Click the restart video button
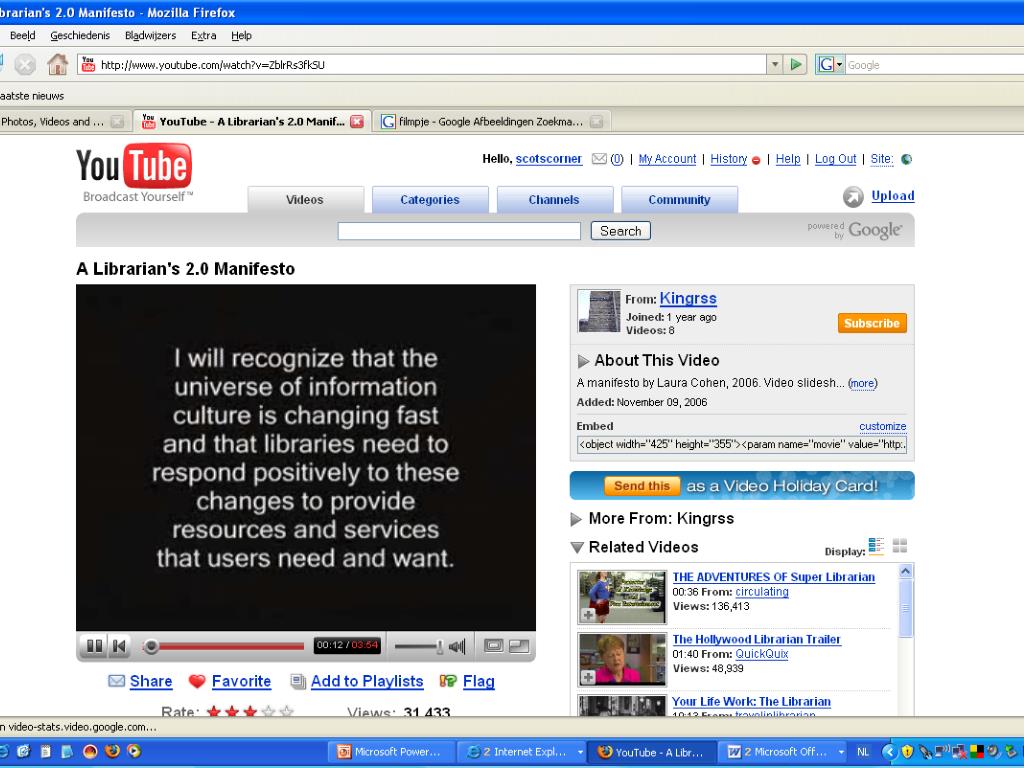 120,646
